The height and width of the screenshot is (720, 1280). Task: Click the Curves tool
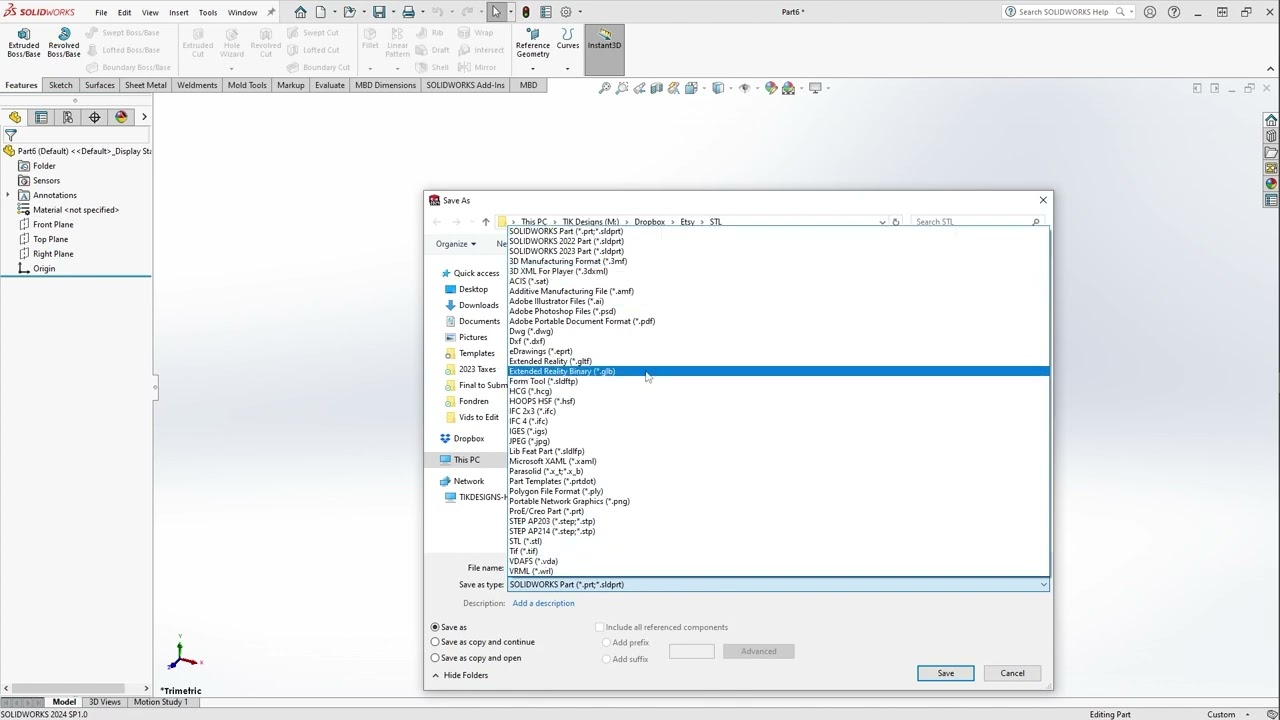(568, 39)
